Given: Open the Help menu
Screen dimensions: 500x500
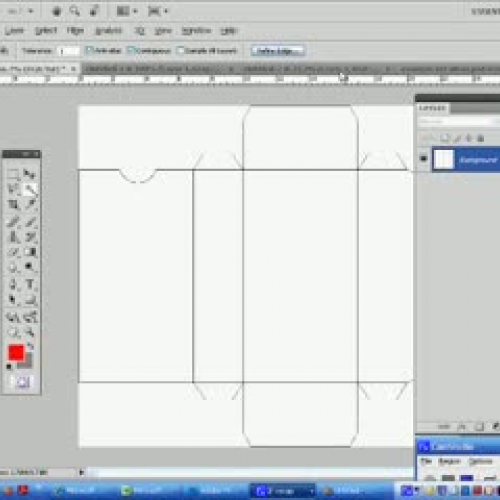Looking at the screenshot, I should (229, 31).
